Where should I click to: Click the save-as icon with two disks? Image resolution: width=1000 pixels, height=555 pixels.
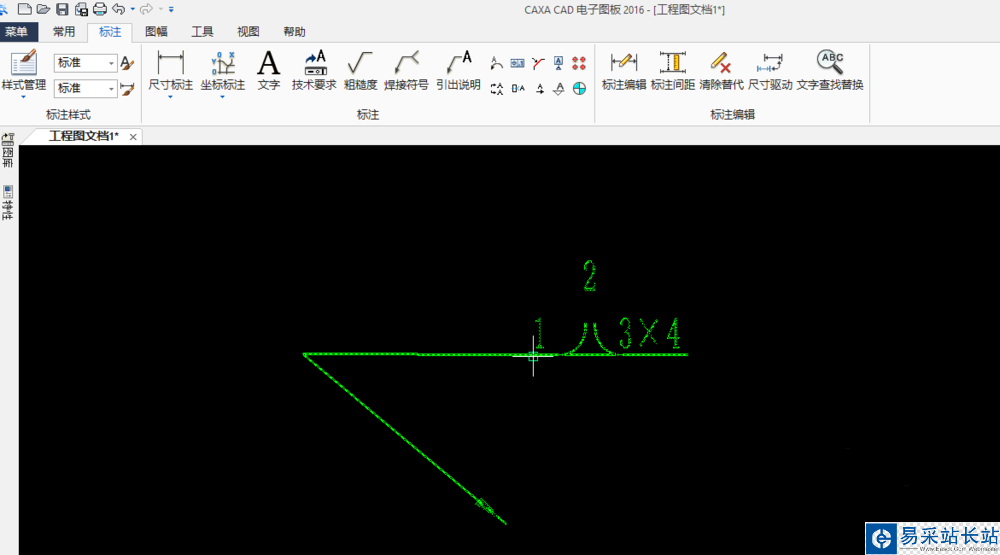click(x=81, y=9)
